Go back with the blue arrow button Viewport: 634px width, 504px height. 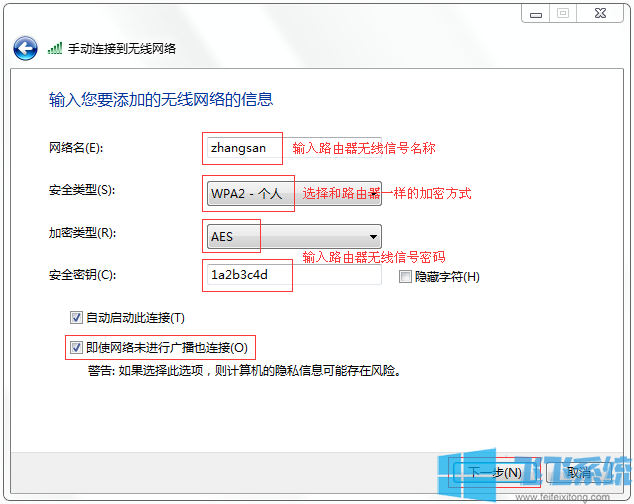(x=25, y=49)
